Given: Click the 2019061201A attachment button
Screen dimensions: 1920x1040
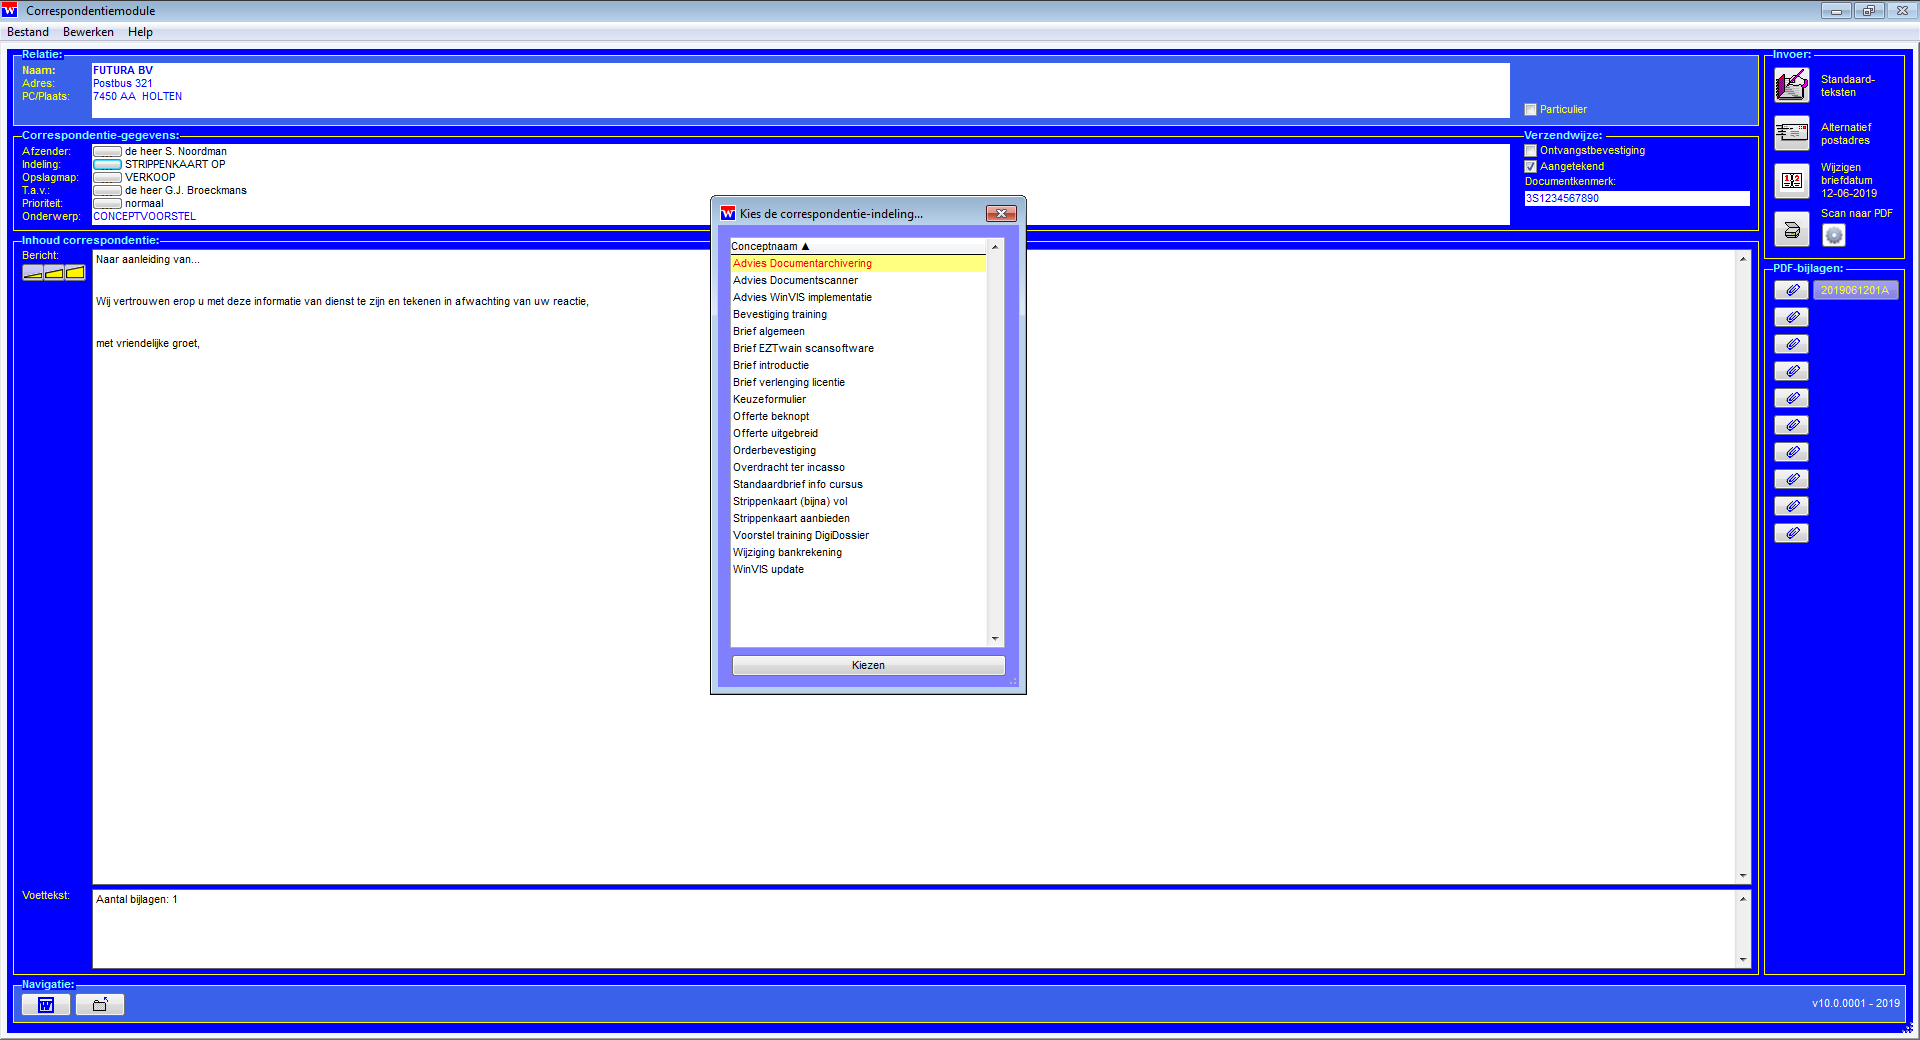Looking at the screenshot, I should click(x=1855, y=290).
